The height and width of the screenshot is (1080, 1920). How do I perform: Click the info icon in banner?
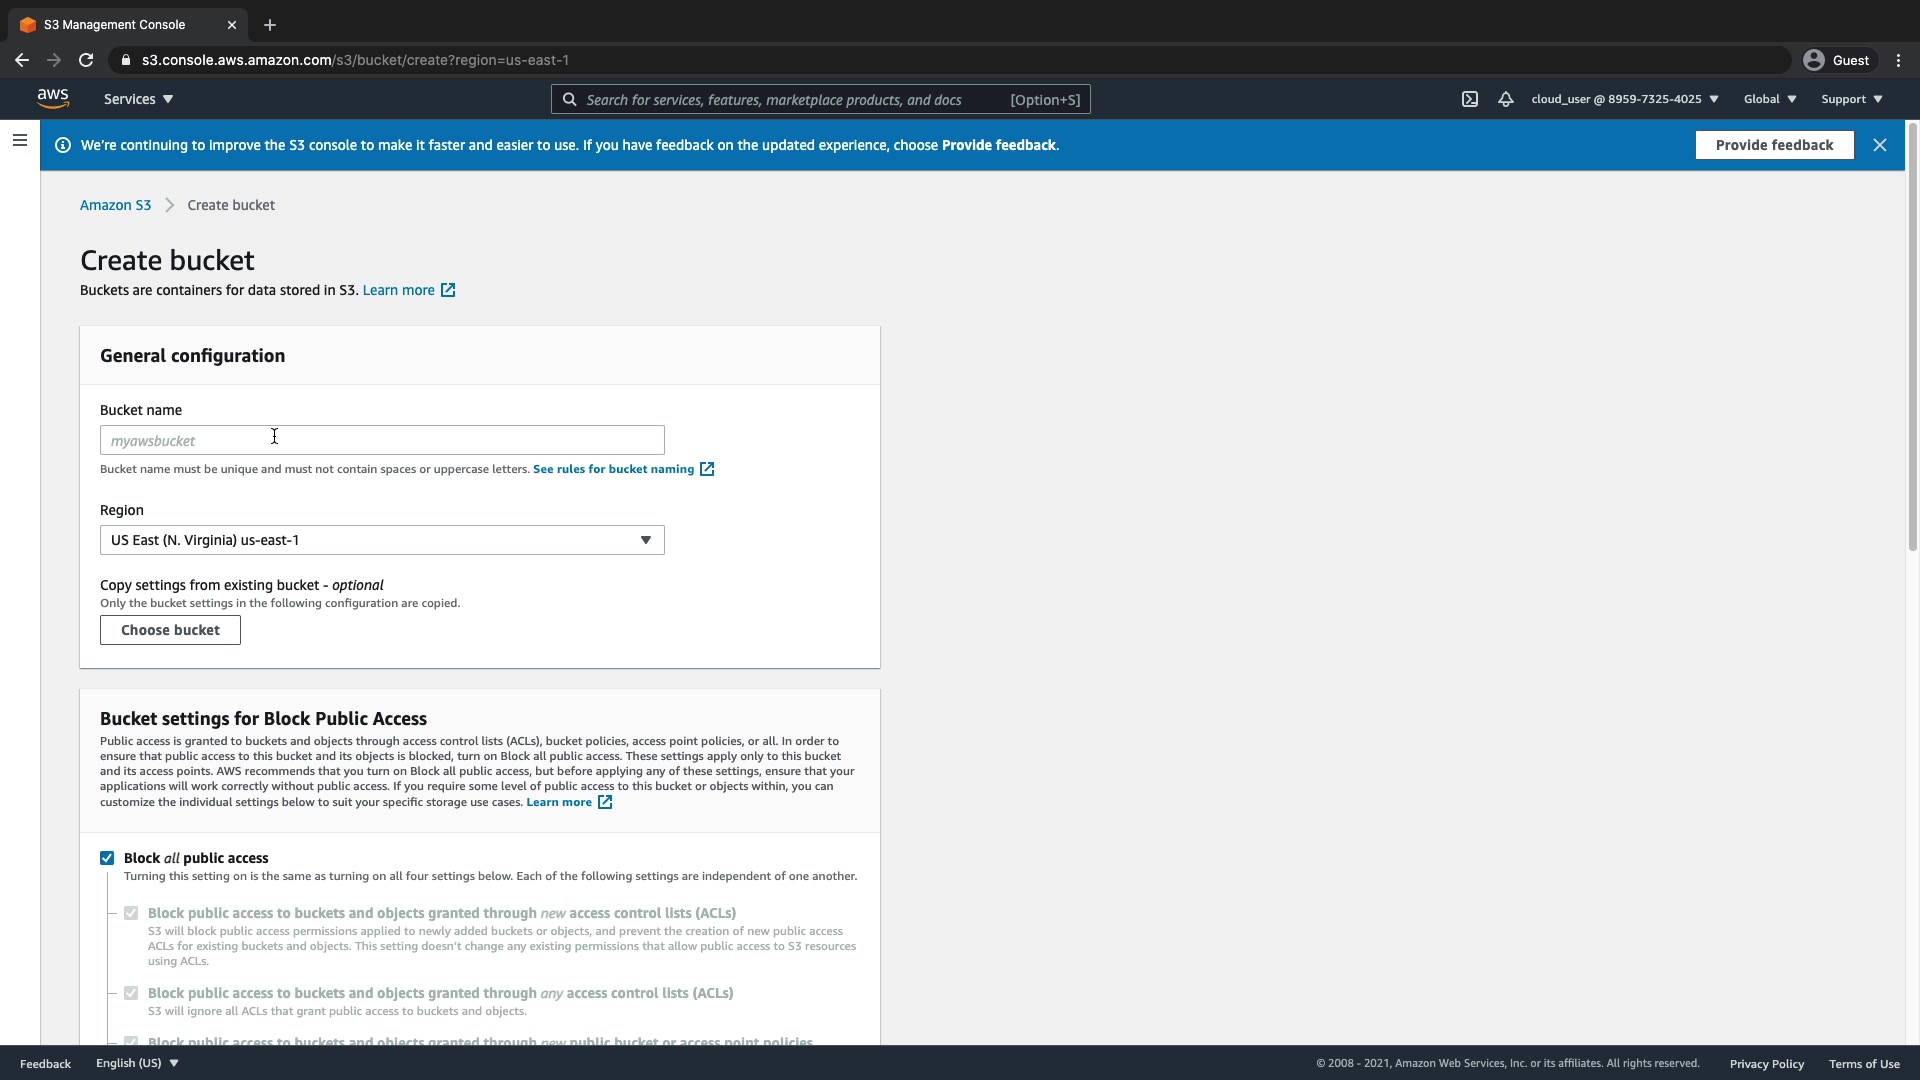coord(63,145)
